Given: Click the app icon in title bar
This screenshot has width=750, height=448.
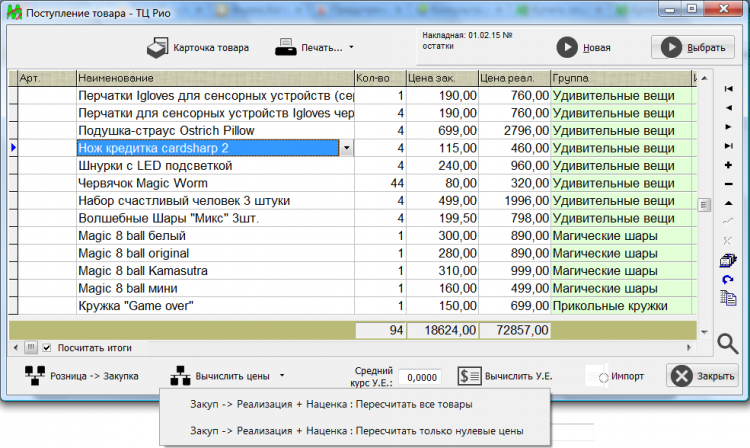Looking at the screenshot, I should (14, 12).
